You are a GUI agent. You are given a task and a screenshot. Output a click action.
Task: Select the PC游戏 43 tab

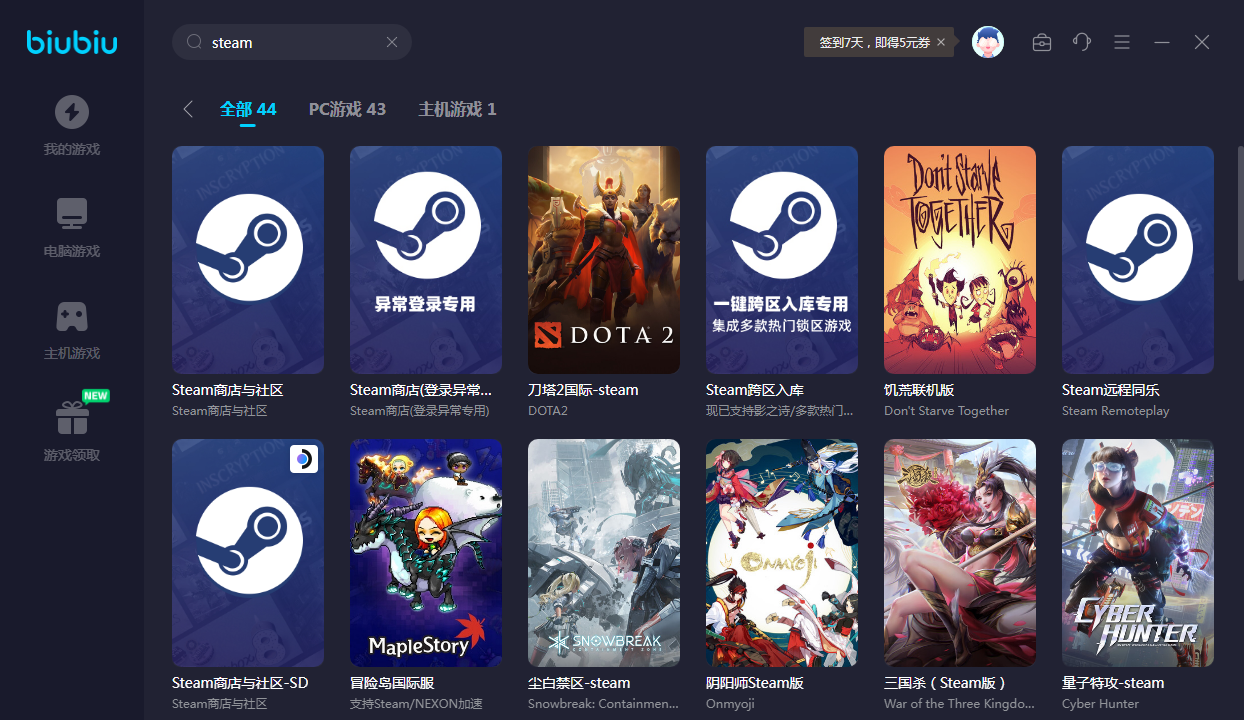[x=347, y=109]
